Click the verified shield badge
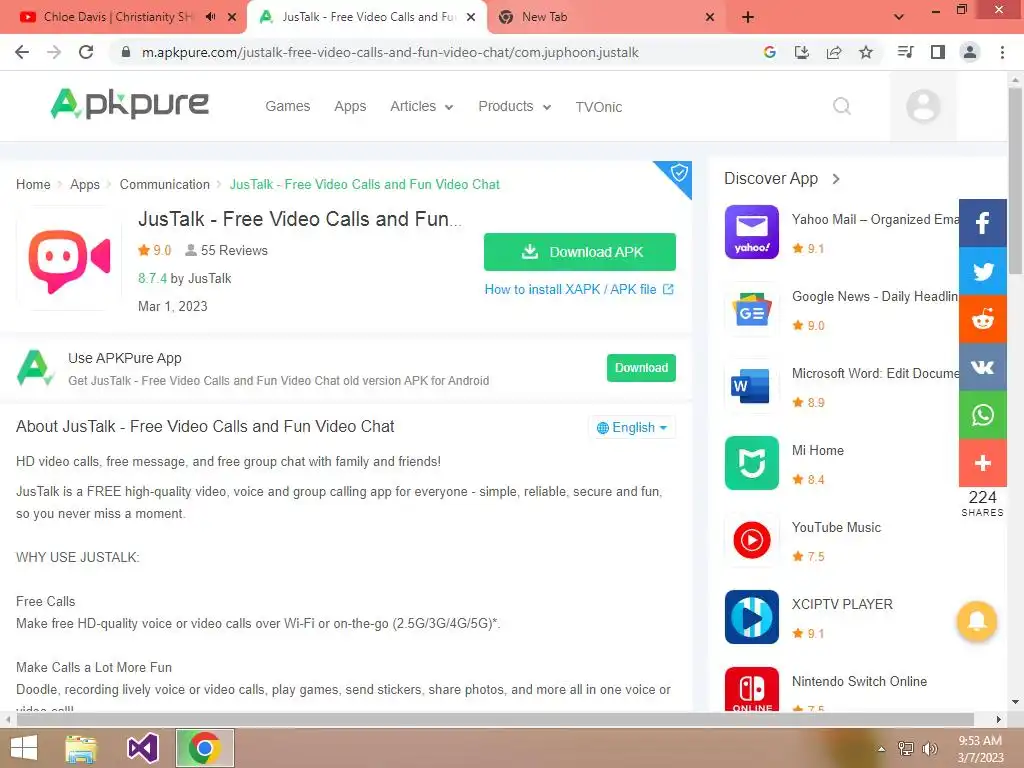 (x=679, y=173)
